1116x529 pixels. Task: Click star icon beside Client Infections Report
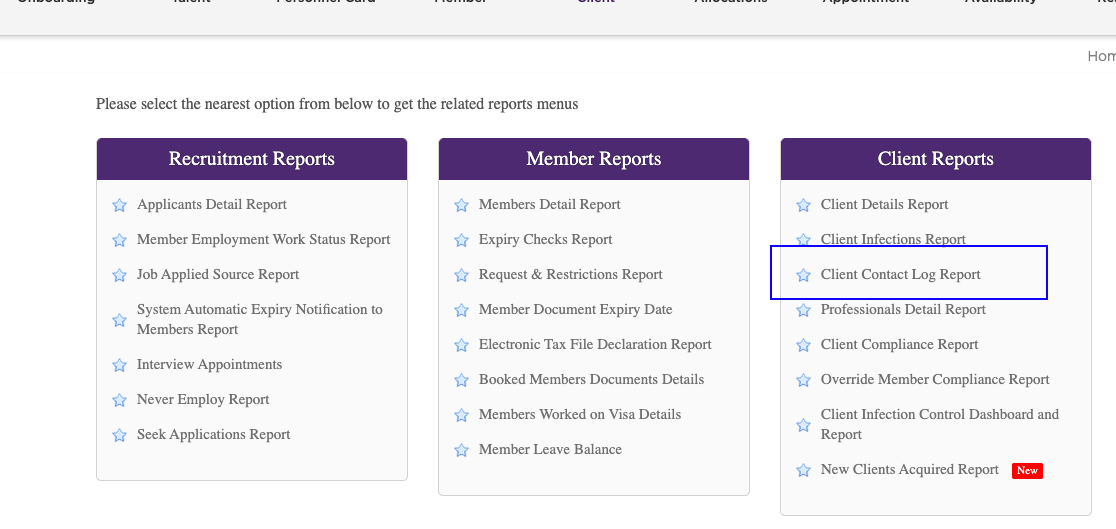pos(804,240)
